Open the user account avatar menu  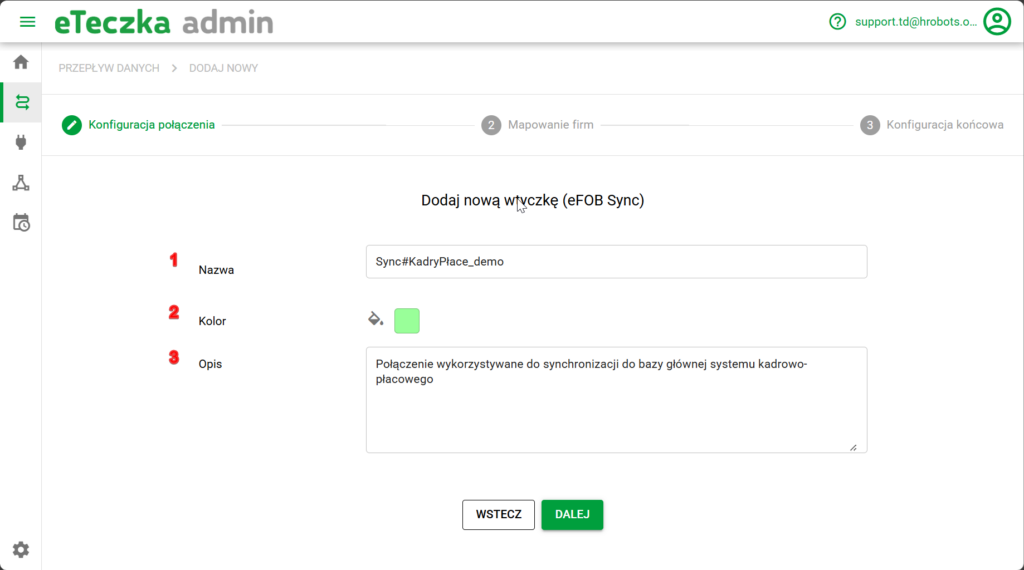(996, 22)
